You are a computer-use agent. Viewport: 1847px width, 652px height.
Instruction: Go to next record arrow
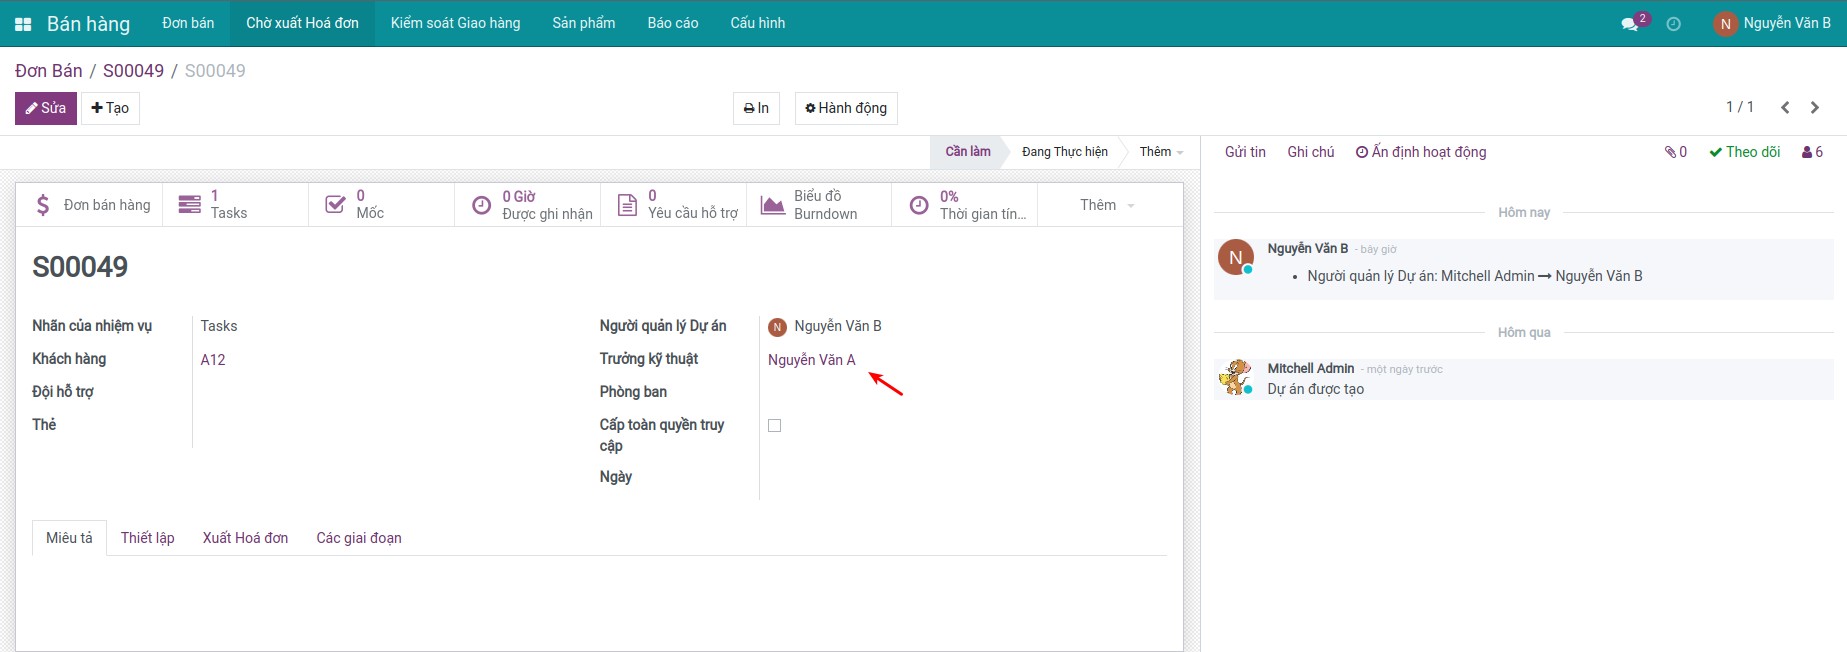click(x=1815, y=108)
